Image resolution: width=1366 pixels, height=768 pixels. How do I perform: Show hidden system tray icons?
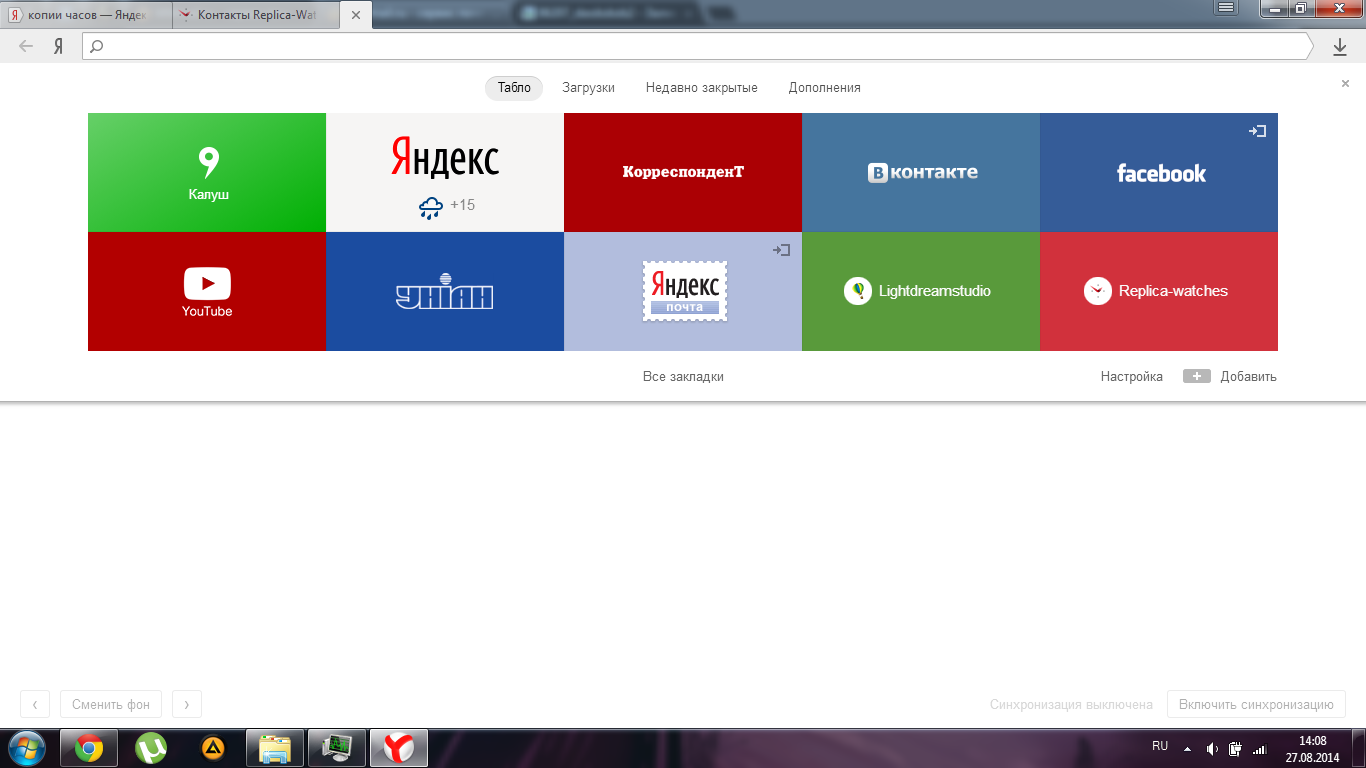(1187, 748)
